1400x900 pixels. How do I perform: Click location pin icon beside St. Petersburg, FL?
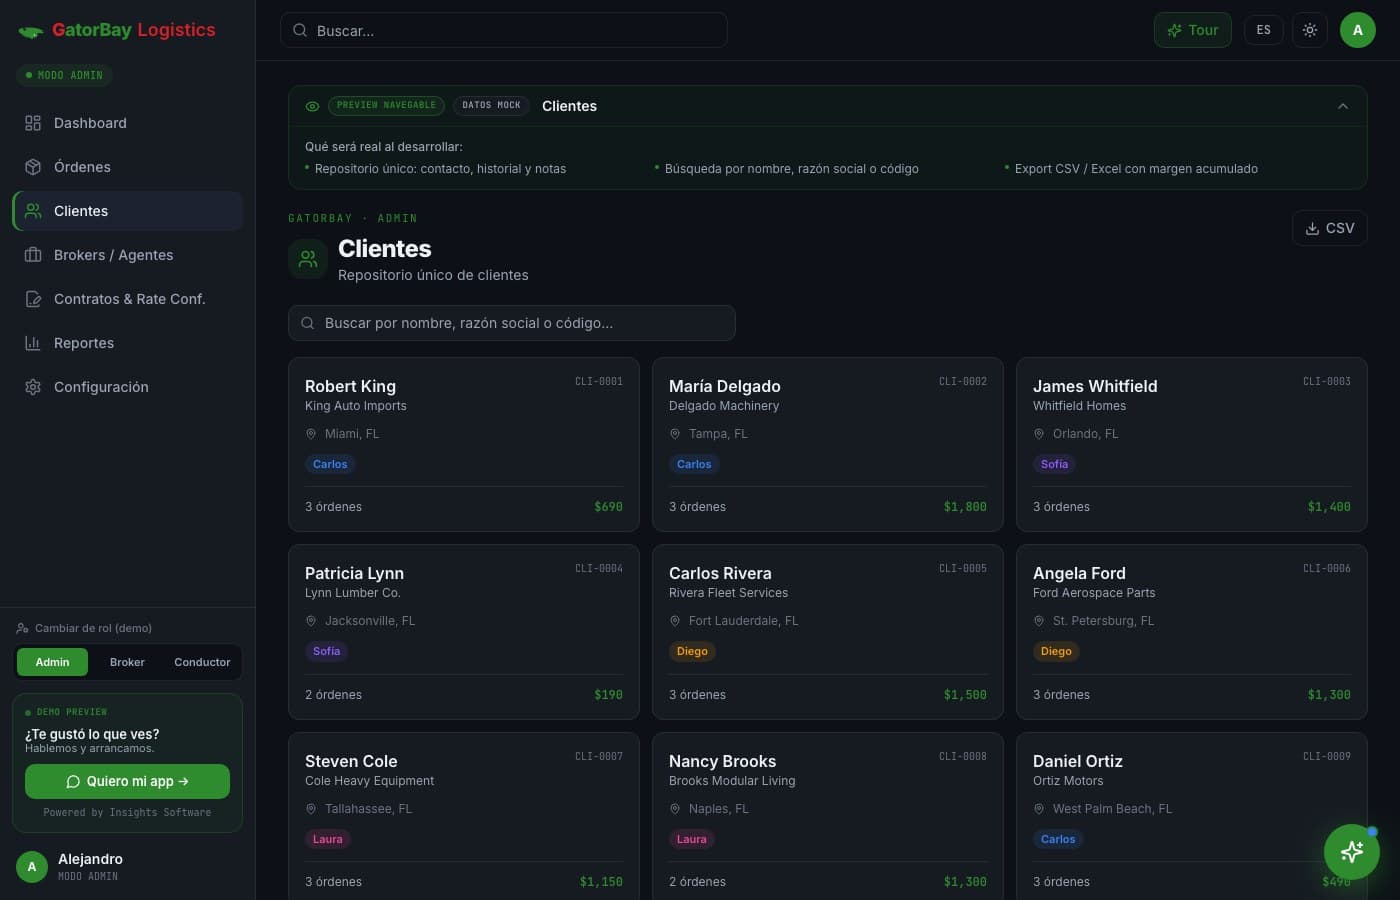[1039, 621]
